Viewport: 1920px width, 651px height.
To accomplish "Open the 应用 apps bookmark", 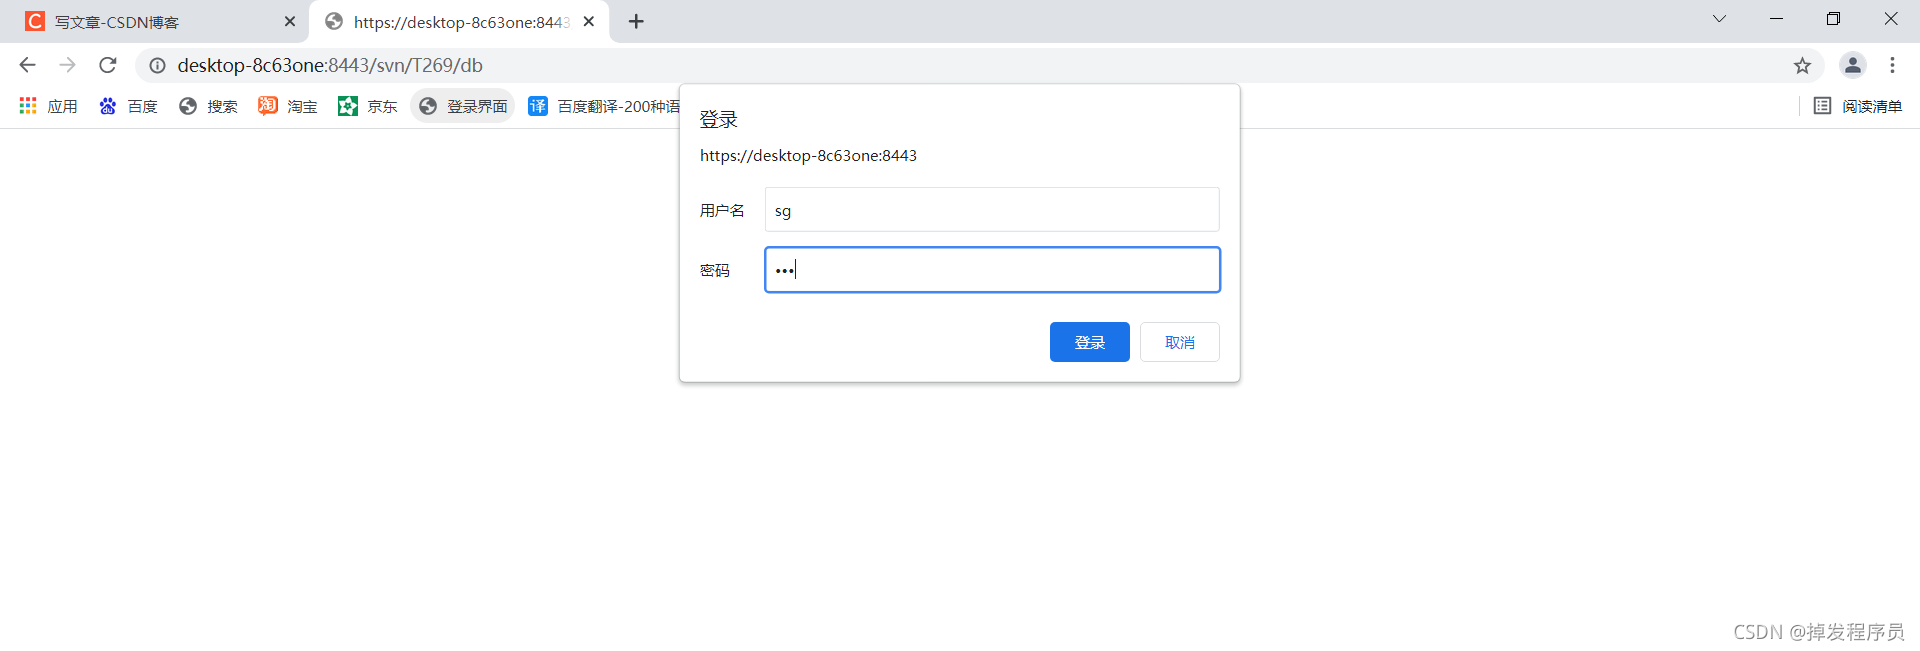I will pyautogui.click(x=48, y=106).
